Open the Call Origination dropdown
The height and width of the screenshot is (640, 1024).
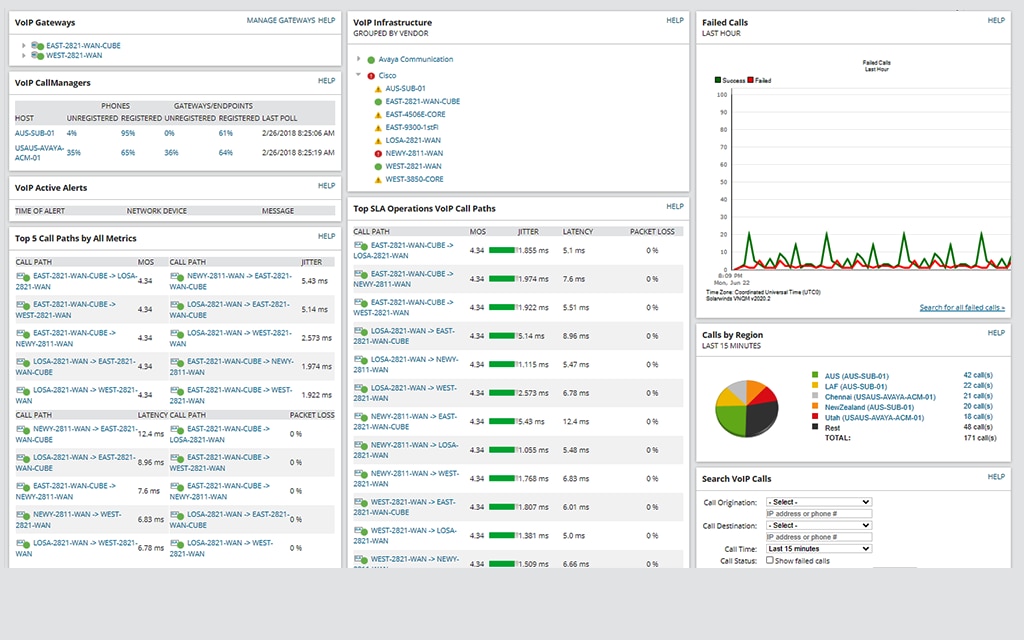tap(818, 502)
